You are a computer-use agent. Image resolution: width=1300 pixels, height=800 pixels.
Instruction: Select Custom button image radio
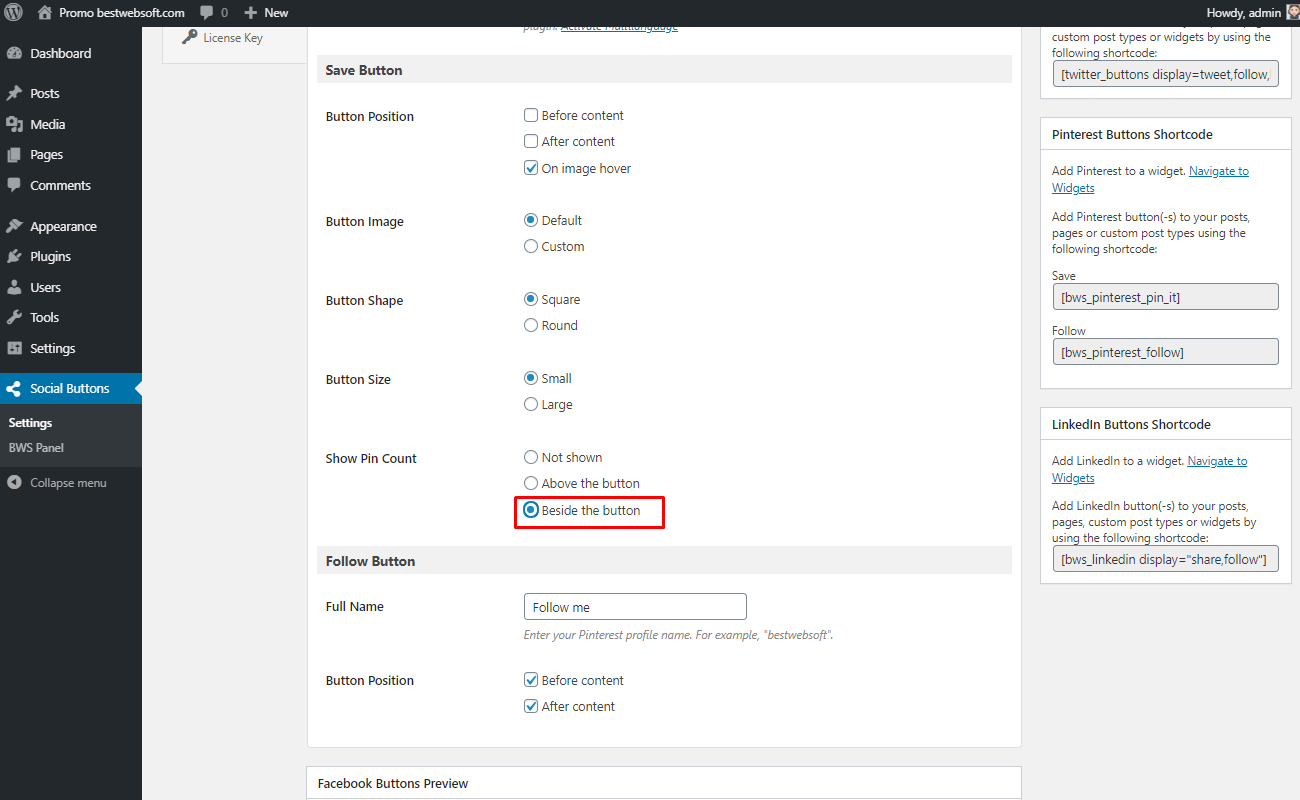point(531,246)
